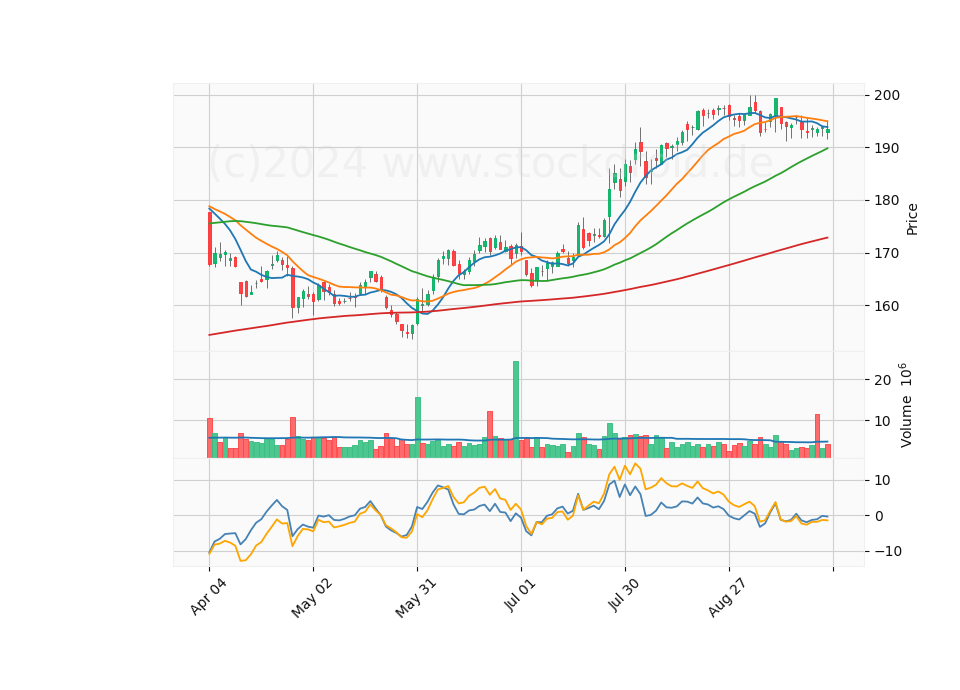
Task: Click the 10 tick on volume axis
Action: pyautogui.click(x=883, y=421)
